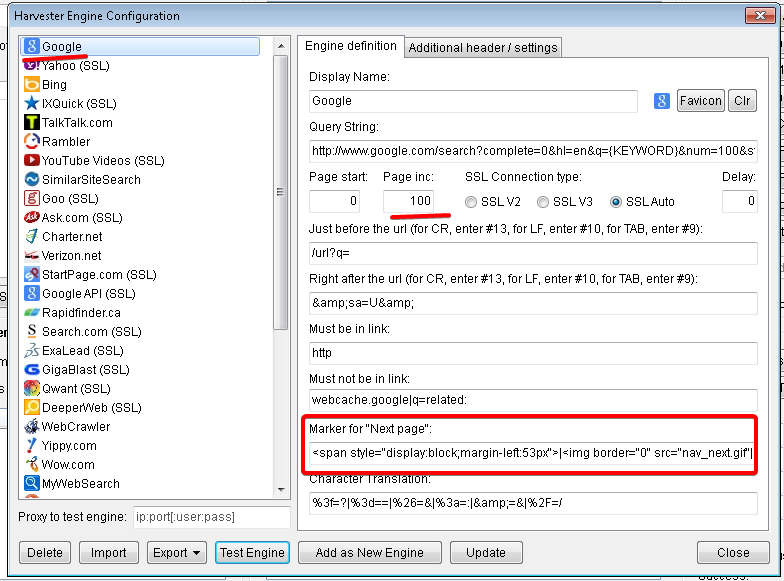Screen dimensions: 784x581
Task: Click Add as New Engine
Action: click(370, 553)
